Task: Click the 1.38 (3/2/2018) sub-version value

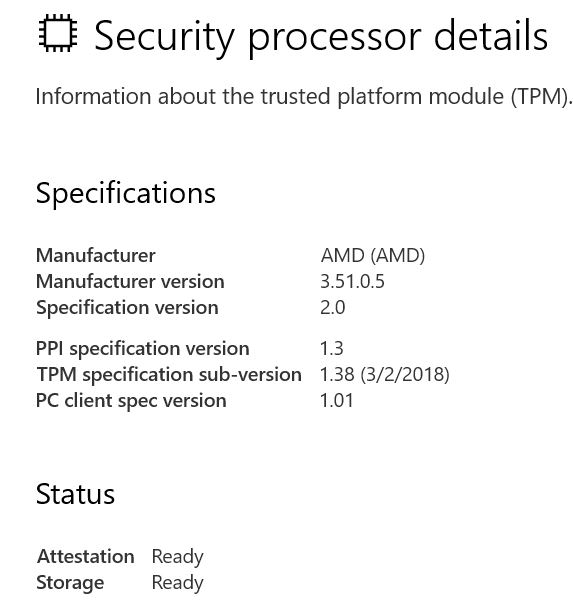Action: pos(385,375)
